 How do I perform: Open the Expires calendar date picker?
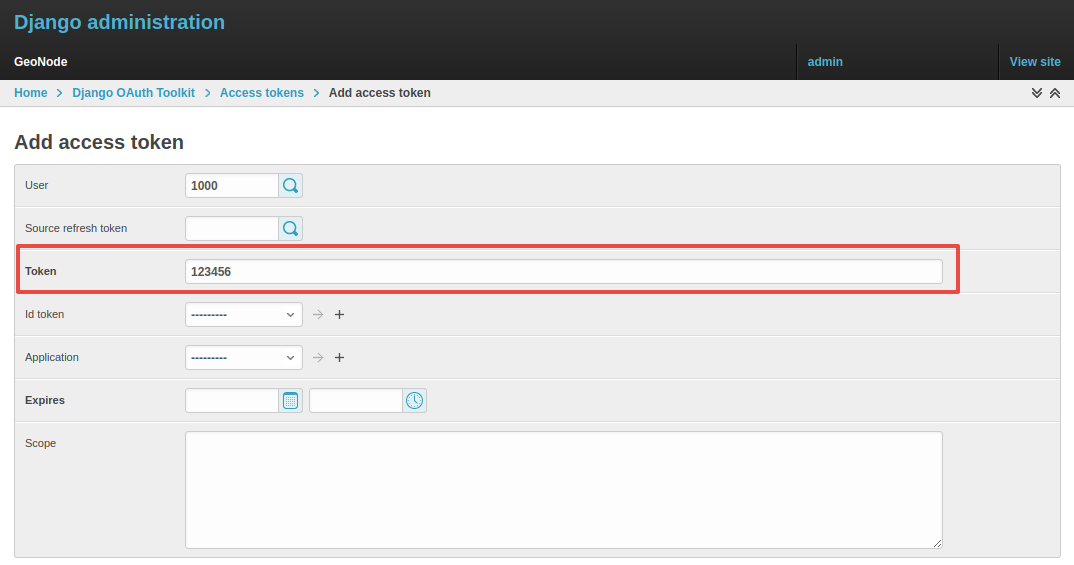pos(290,401)
